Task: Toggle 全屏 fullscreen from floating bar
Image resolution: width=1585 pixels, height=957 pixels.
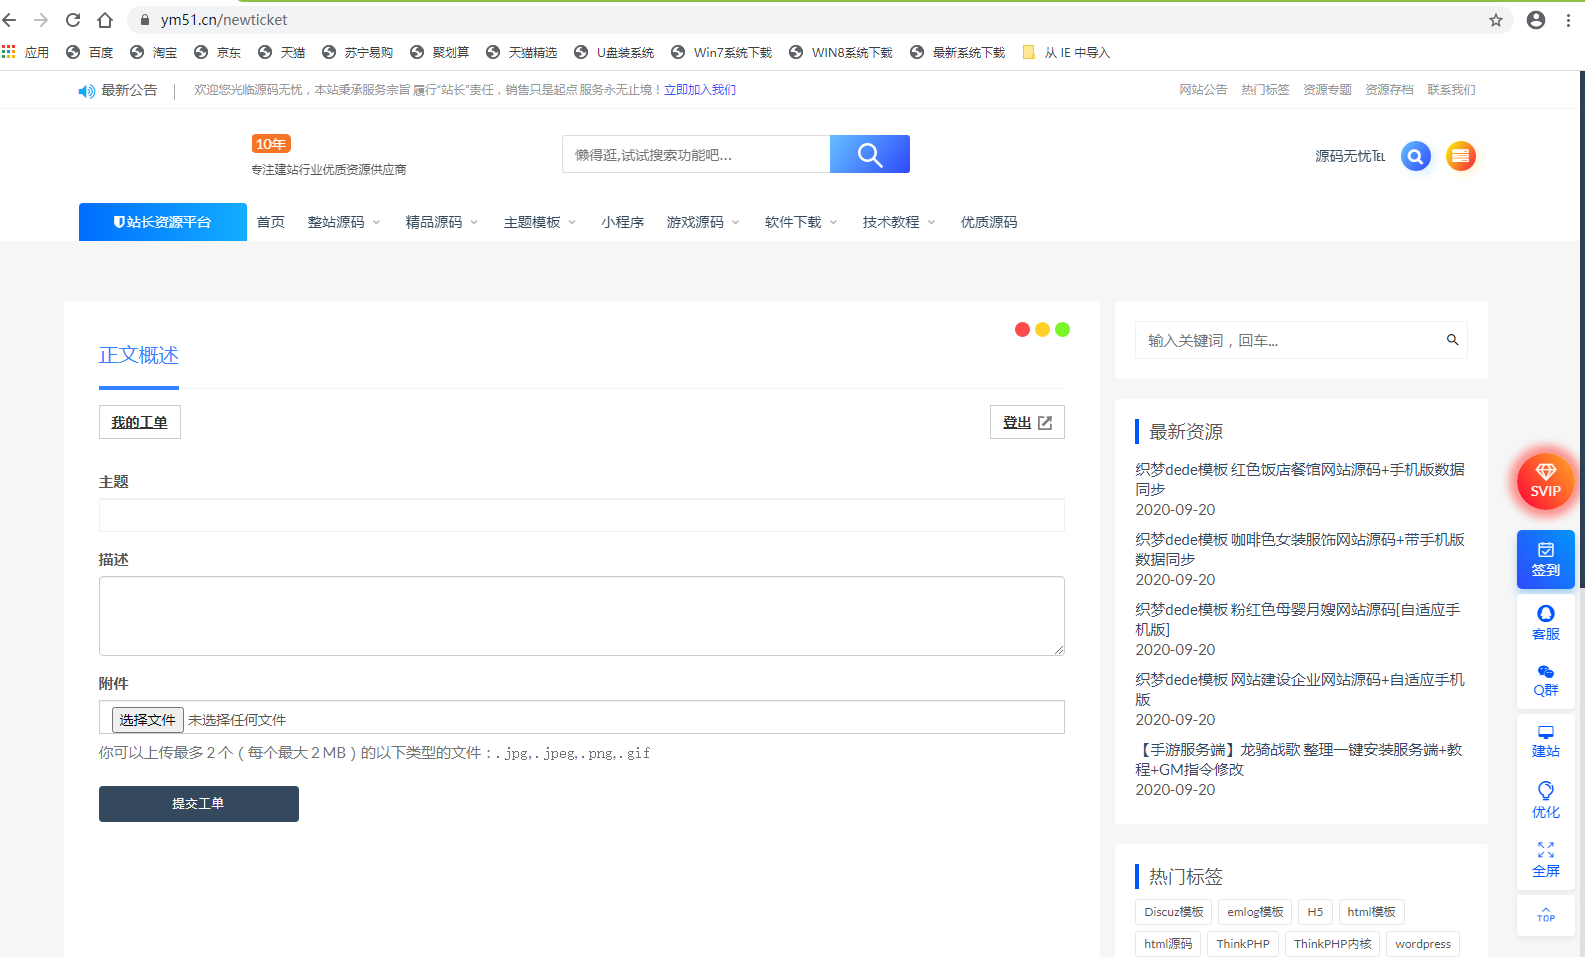Action: tap(1546, 859)
